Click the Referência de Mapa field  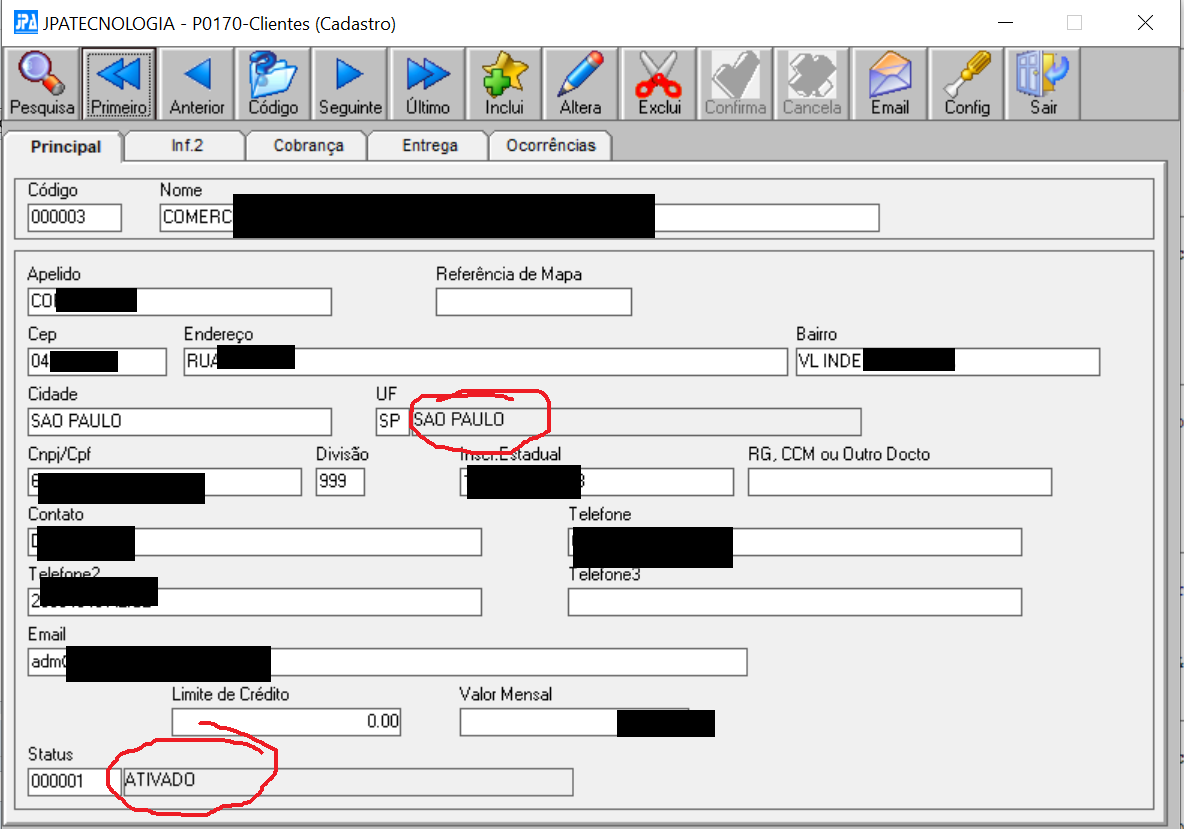click(x=534, y=301)
